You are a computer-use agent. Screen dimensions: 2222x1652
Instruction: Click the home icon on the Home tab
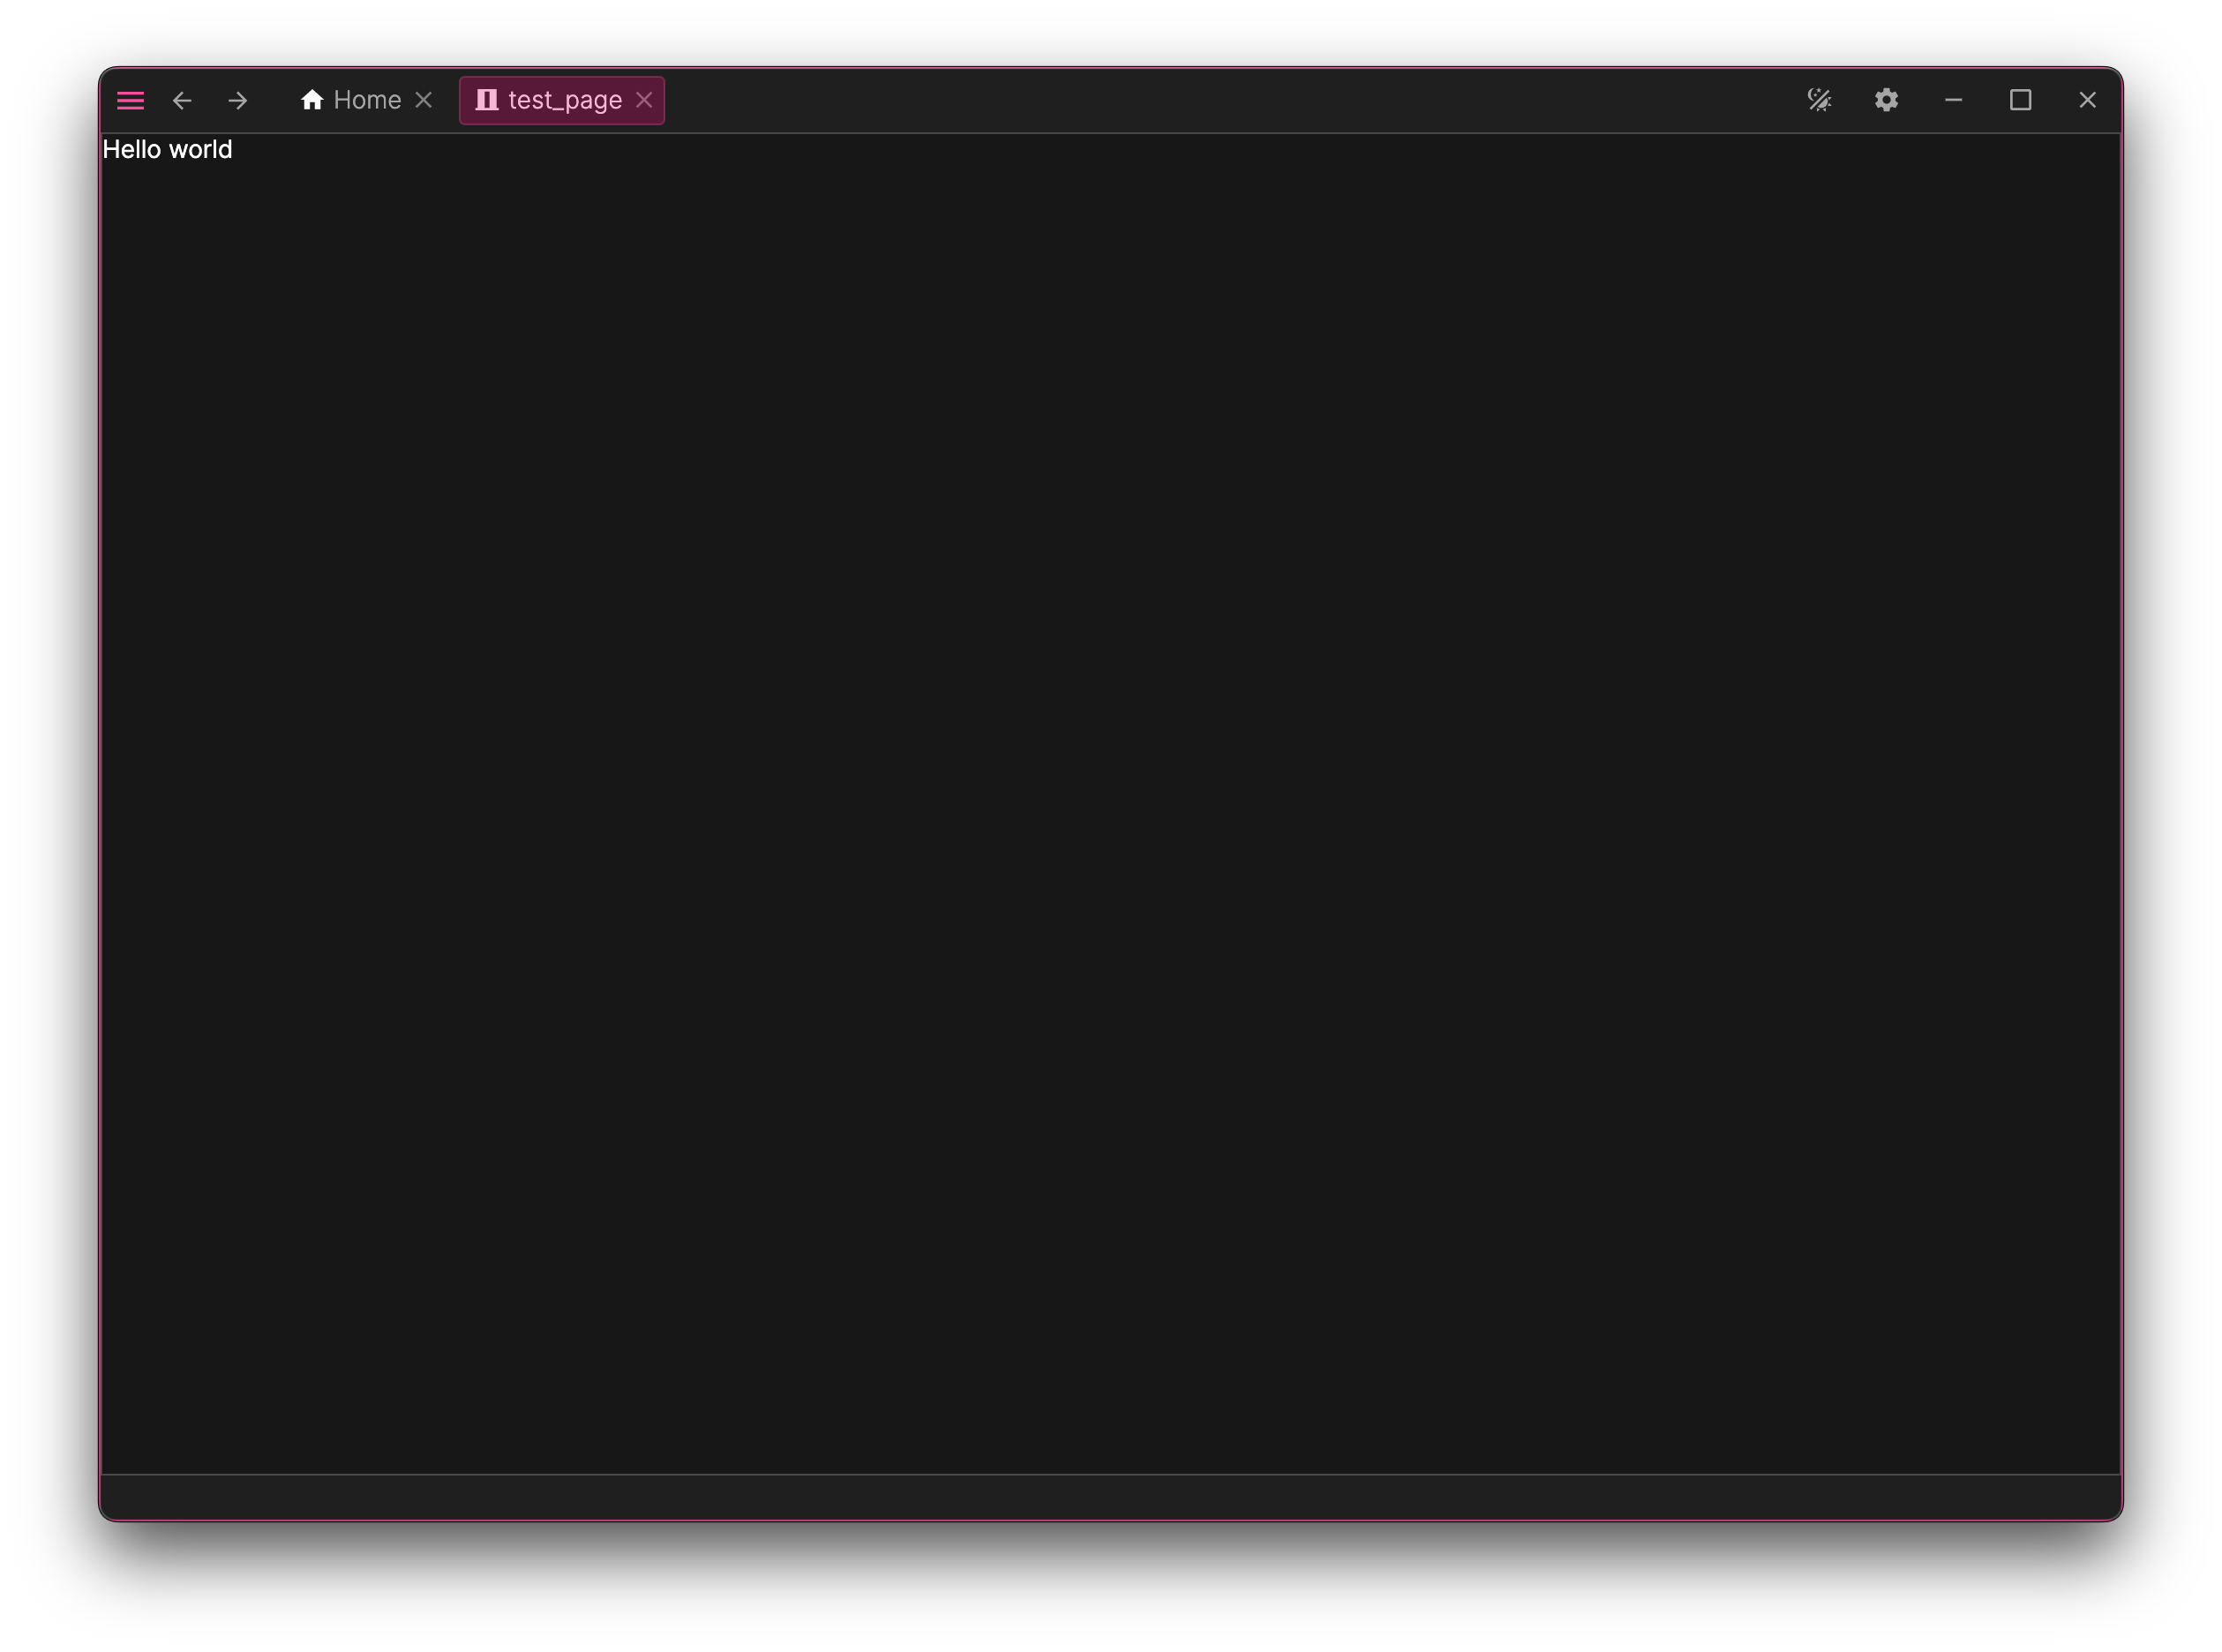[313, 99]
